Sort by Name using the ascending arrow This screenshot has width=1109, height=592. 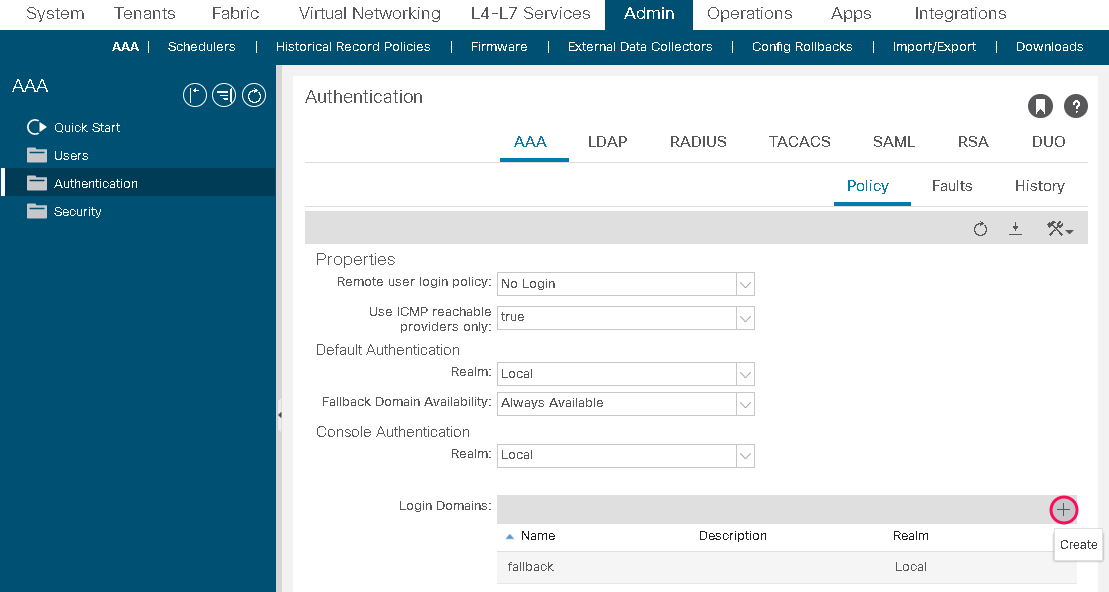coord(510,536)
